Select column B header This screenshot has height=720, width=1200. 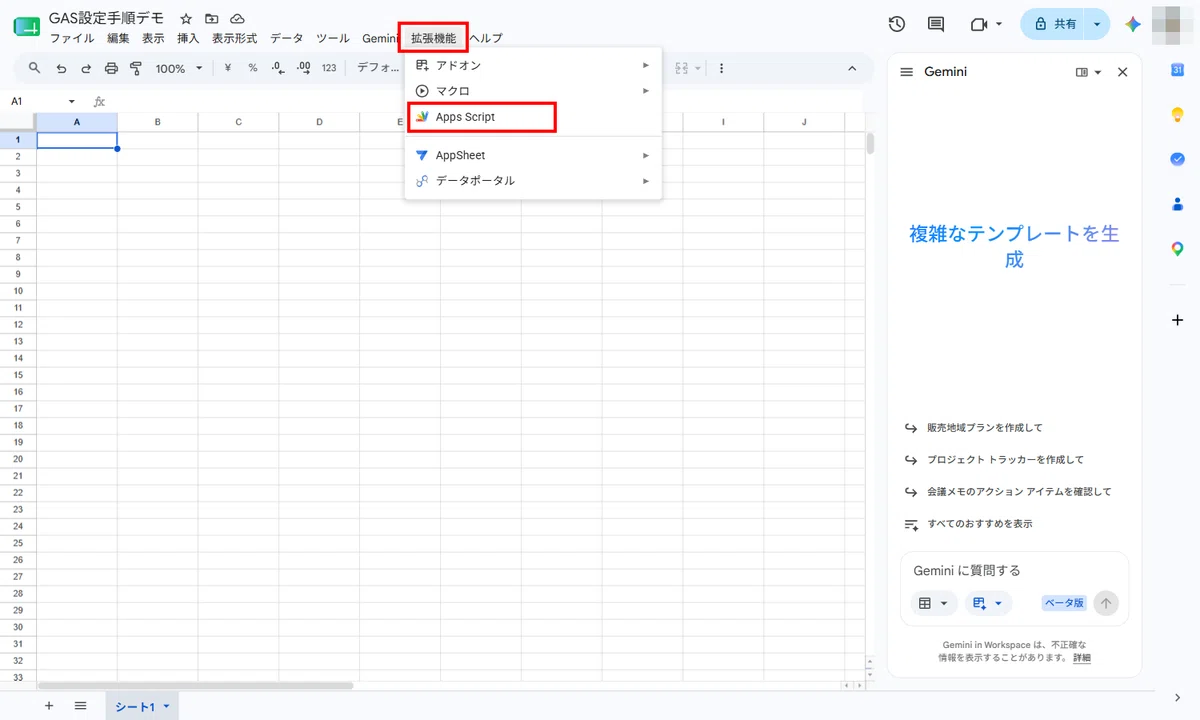[157, 122]
